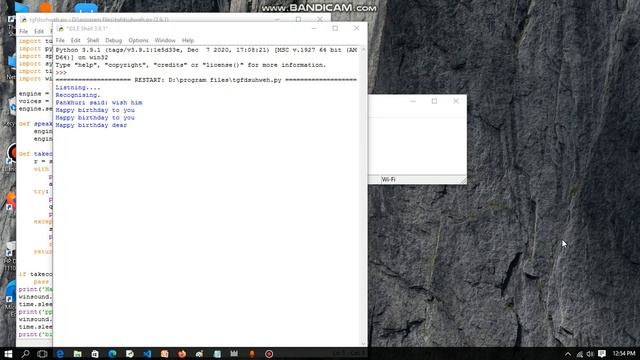
Task: Open the File menu in IDLE Shell
Action: pos(60,40)
